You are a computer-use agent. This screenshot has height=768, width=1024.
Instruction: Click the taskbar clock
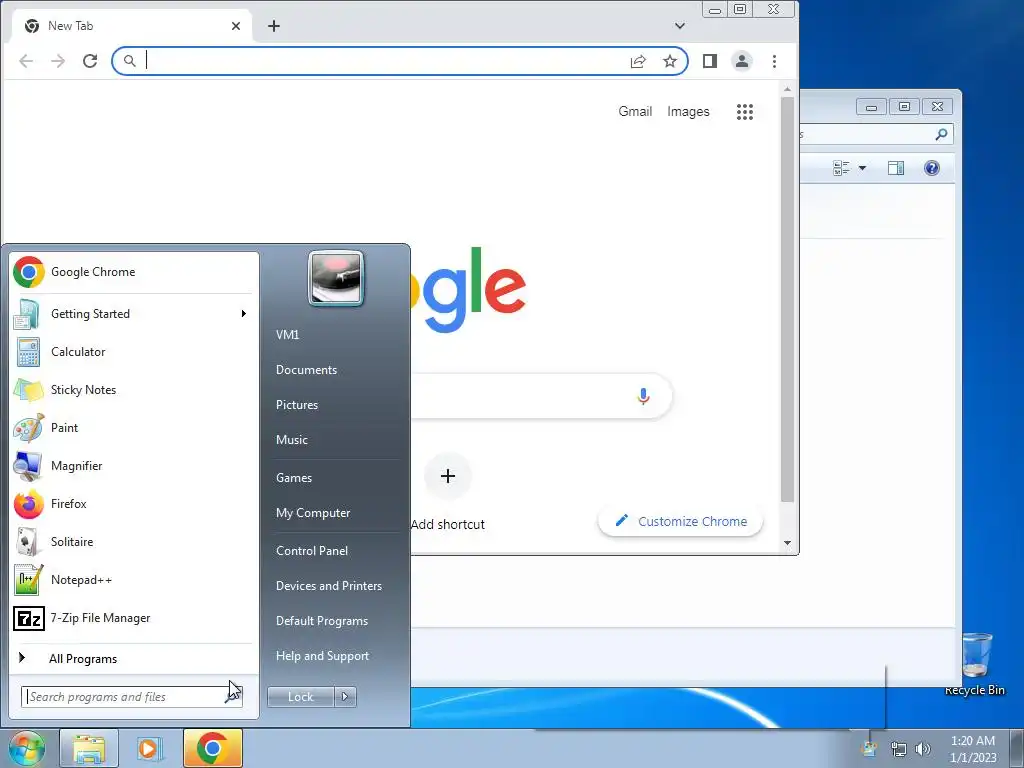pos(973,749)
